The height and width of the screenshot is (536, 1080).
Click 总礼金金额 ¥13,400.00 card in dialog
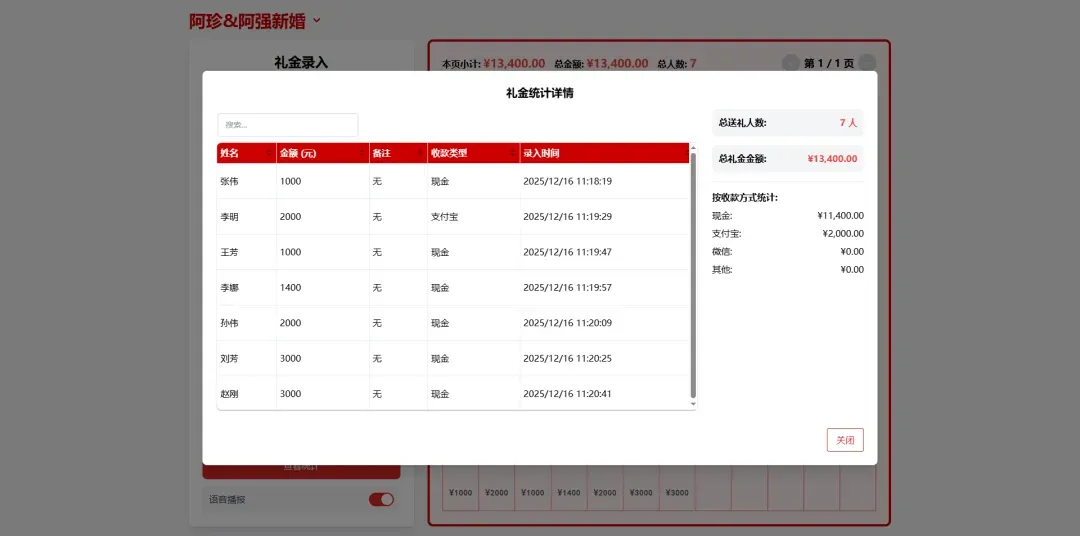(788, 158)
